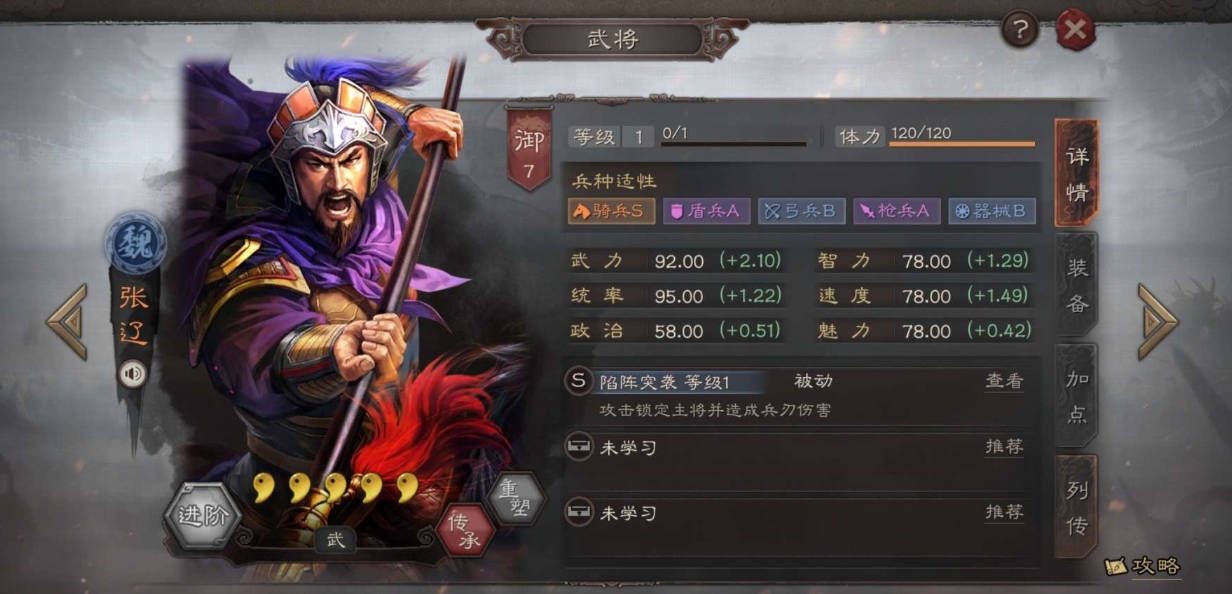Screen dimensions: 1232x594
Task: Tap the red 传承 inherit icon
Action: (466, 530)
